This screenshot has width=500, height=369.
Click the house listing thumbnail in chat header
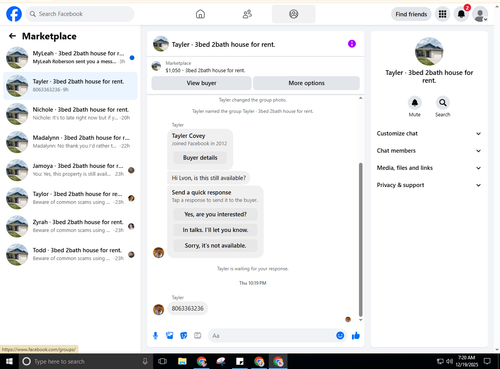click(161, 44)
